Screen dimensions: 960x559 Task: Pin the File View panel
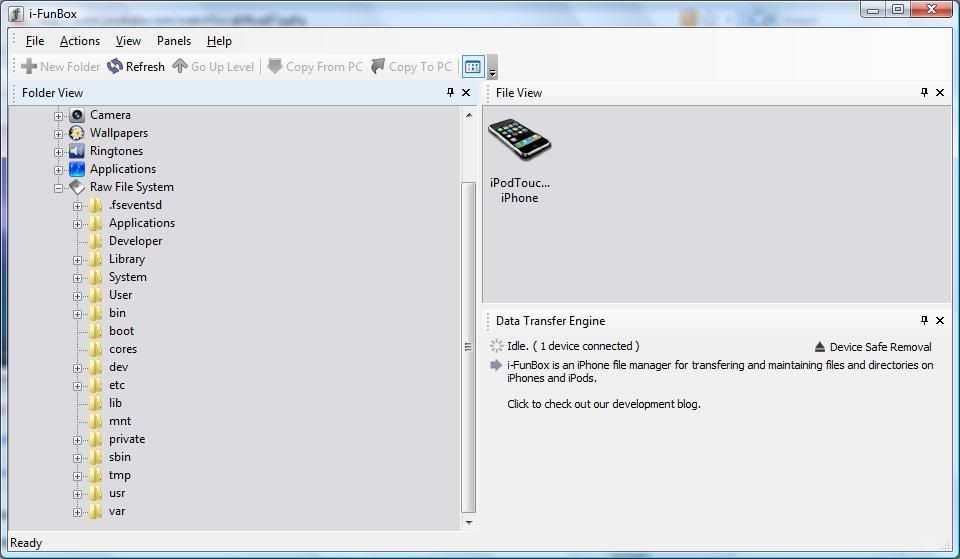tap(924, 92)
